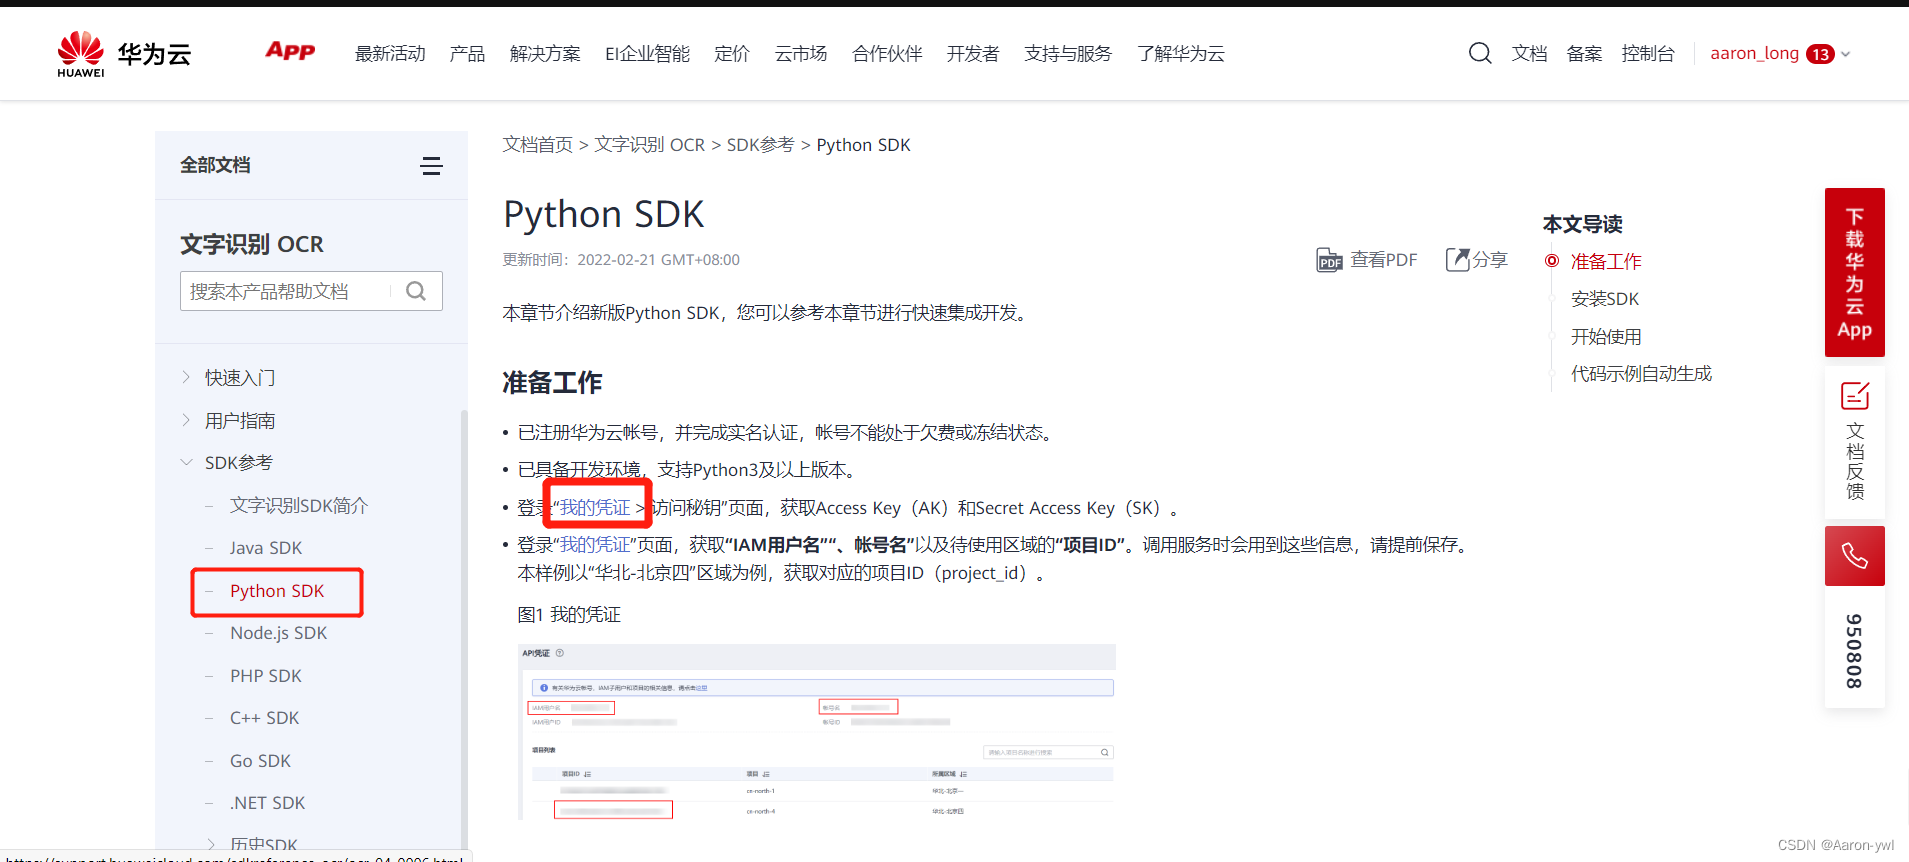Image resolution: width=1909 pixels, height=862 pixels.
Task: Click 我的凭证 link in the project ID bullet
Action: click(595, 545)
